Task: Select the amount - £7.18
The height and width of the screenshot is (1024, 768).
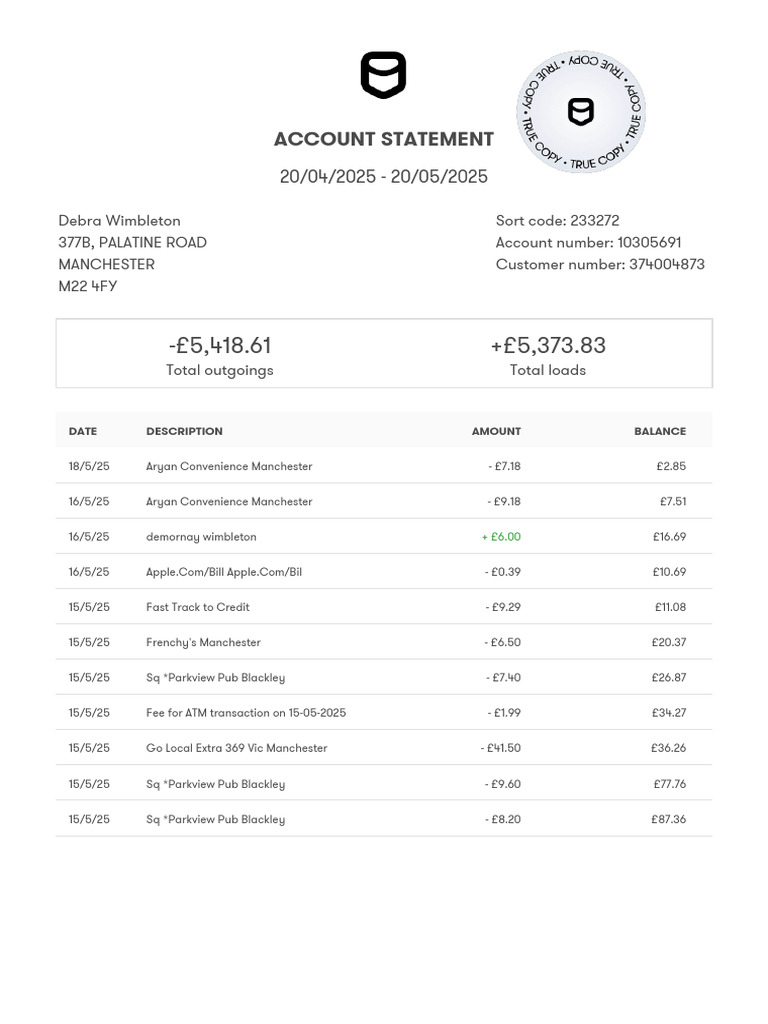Action: click(504, 466)
